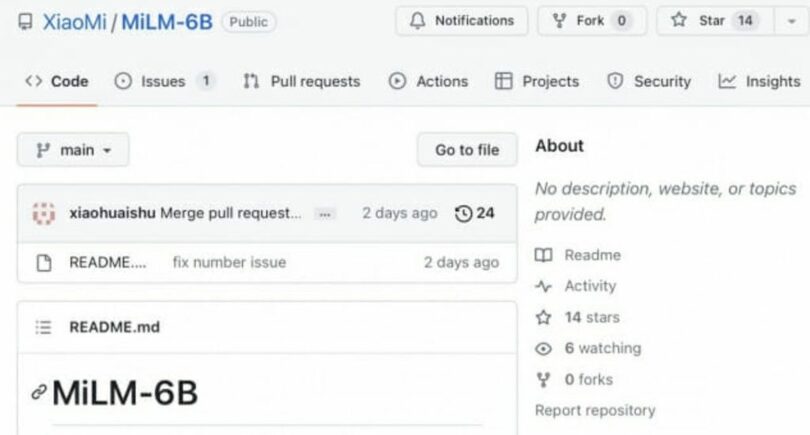Click the book icon beside Readme
Image resolution: width=810 pixels, height=435 pixels.
[x=543, y=255]
